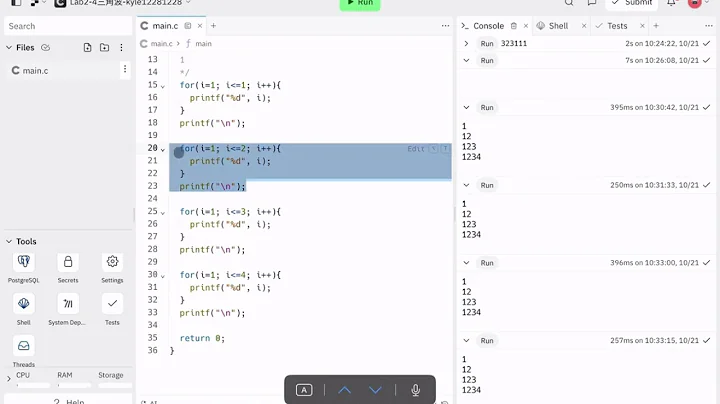The width and height of the screenshot is (720, 404).
Task: Collapse the Run entry from 10:30:42
Action: click(466, 107)
